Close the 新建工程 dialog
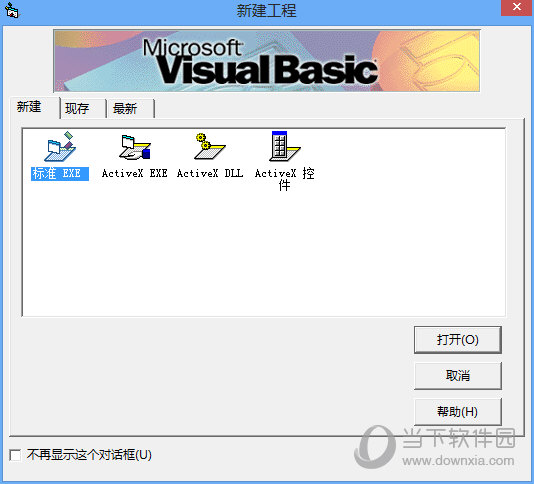Viewport: 534px width, 484px height. 517,7
